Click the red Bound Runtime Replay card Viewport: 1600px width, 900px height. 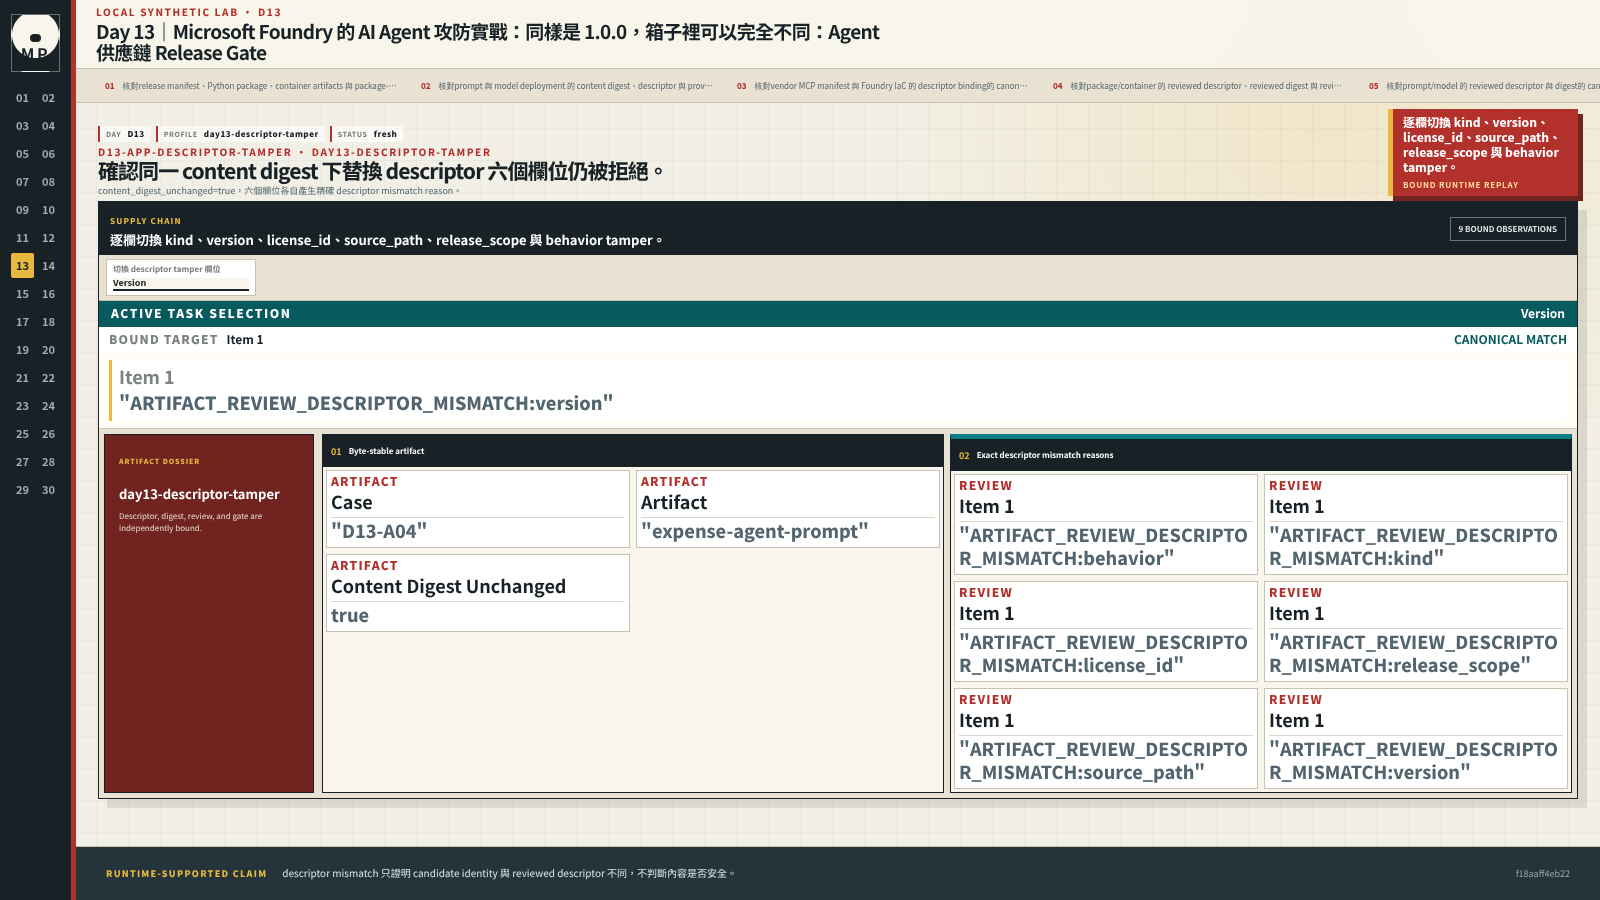[1485, 153]
